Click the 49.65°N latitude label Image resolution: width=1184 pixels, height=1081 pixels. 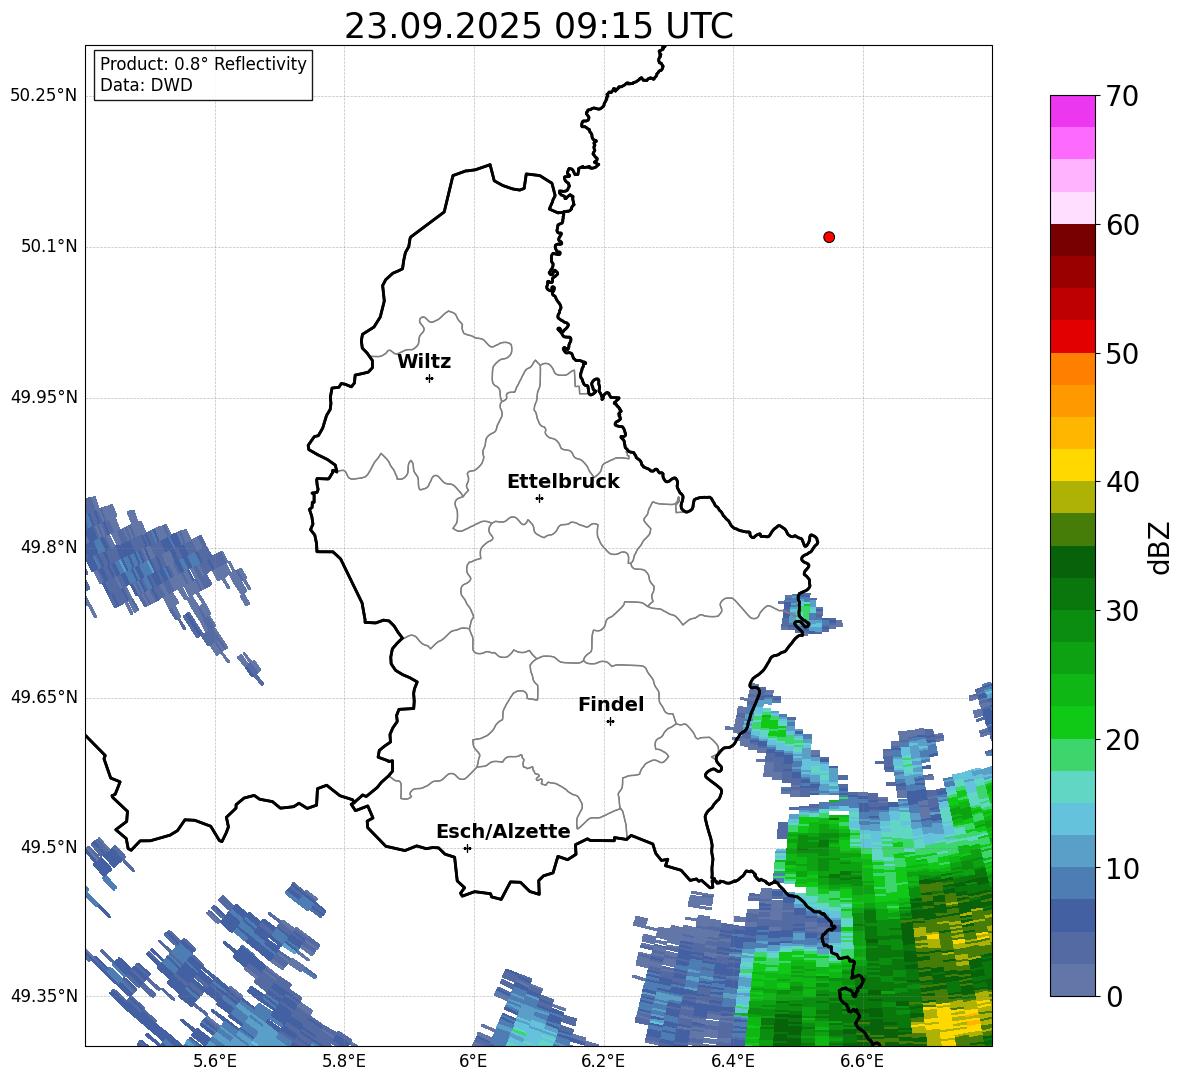tap(44, 697)
